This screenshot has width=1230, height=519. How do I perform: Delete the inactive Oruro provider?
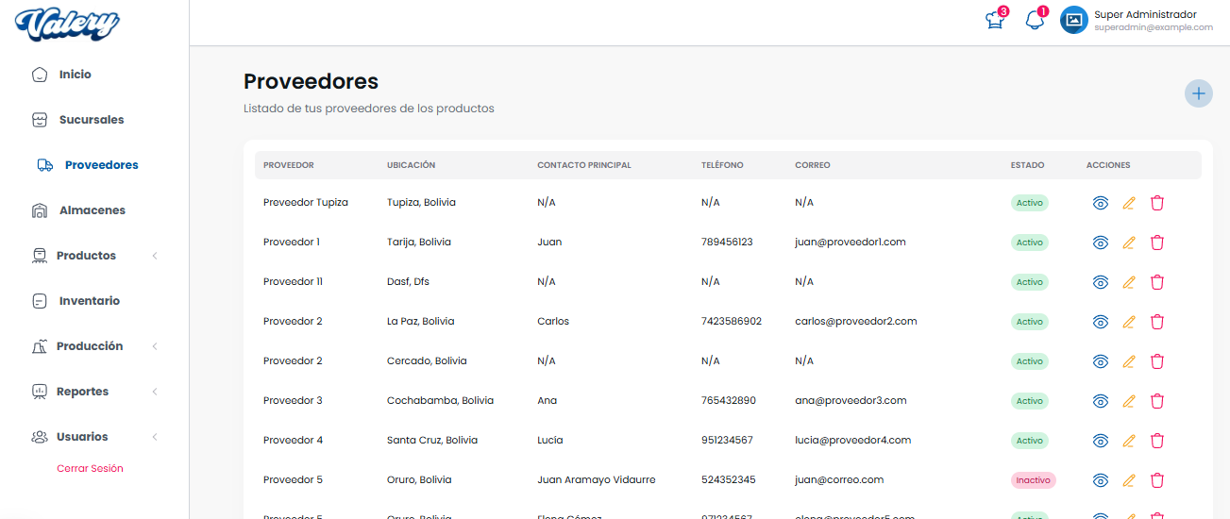pos(1157,480)
